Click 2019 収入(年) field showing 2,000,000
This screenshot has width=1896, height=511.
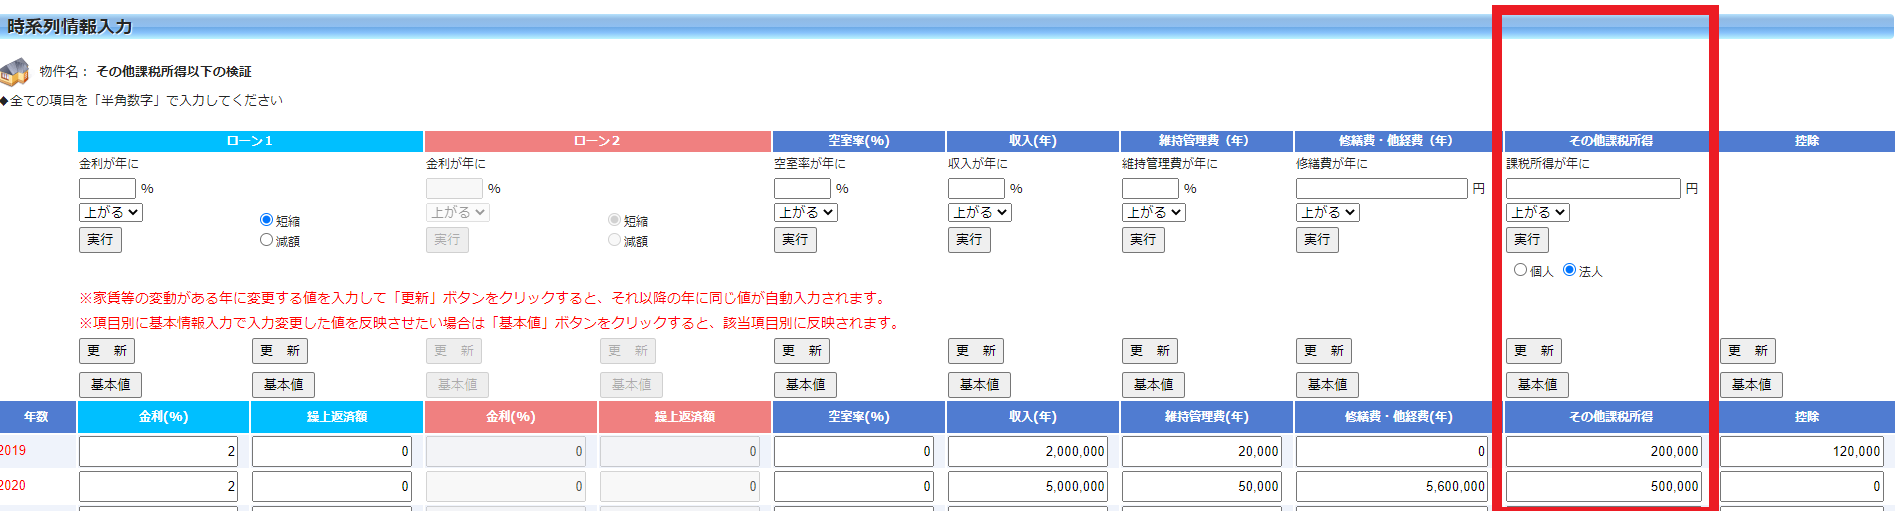point(1027,451)
